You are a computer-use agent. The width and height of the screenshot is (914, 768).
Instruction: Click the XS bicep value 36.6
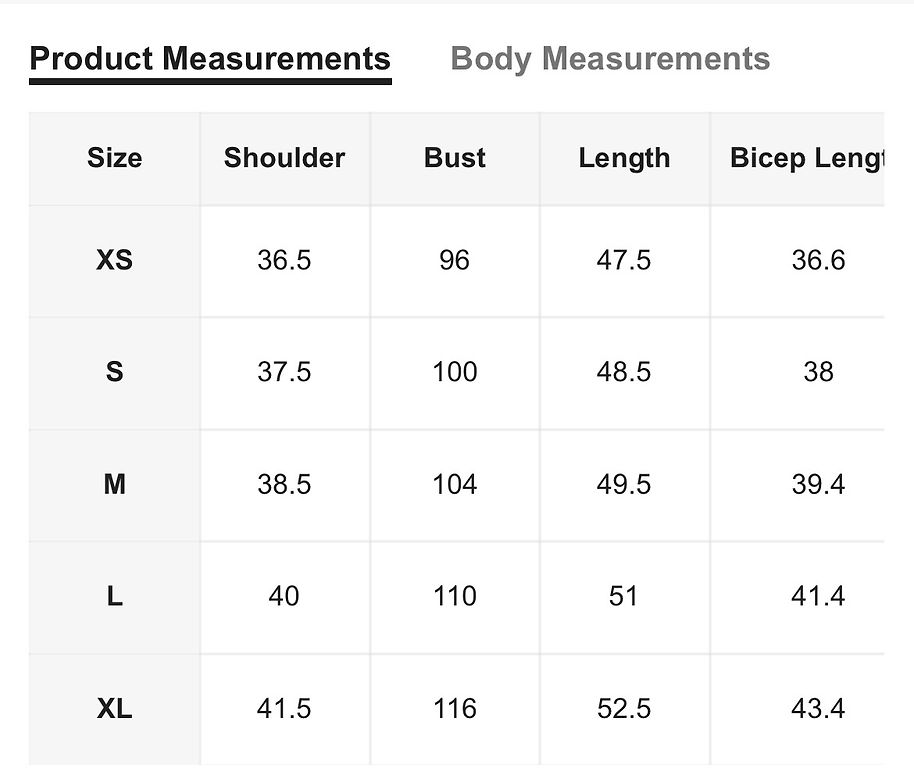click(x=818, y=260)
